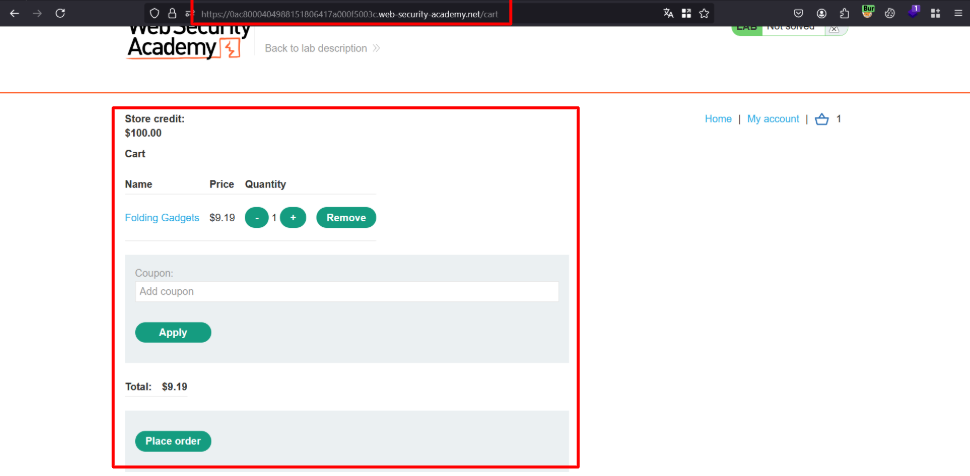Screen dimensions: 970x476
Task: Open Firefox hamburger application menu
Action: (957, 13)
